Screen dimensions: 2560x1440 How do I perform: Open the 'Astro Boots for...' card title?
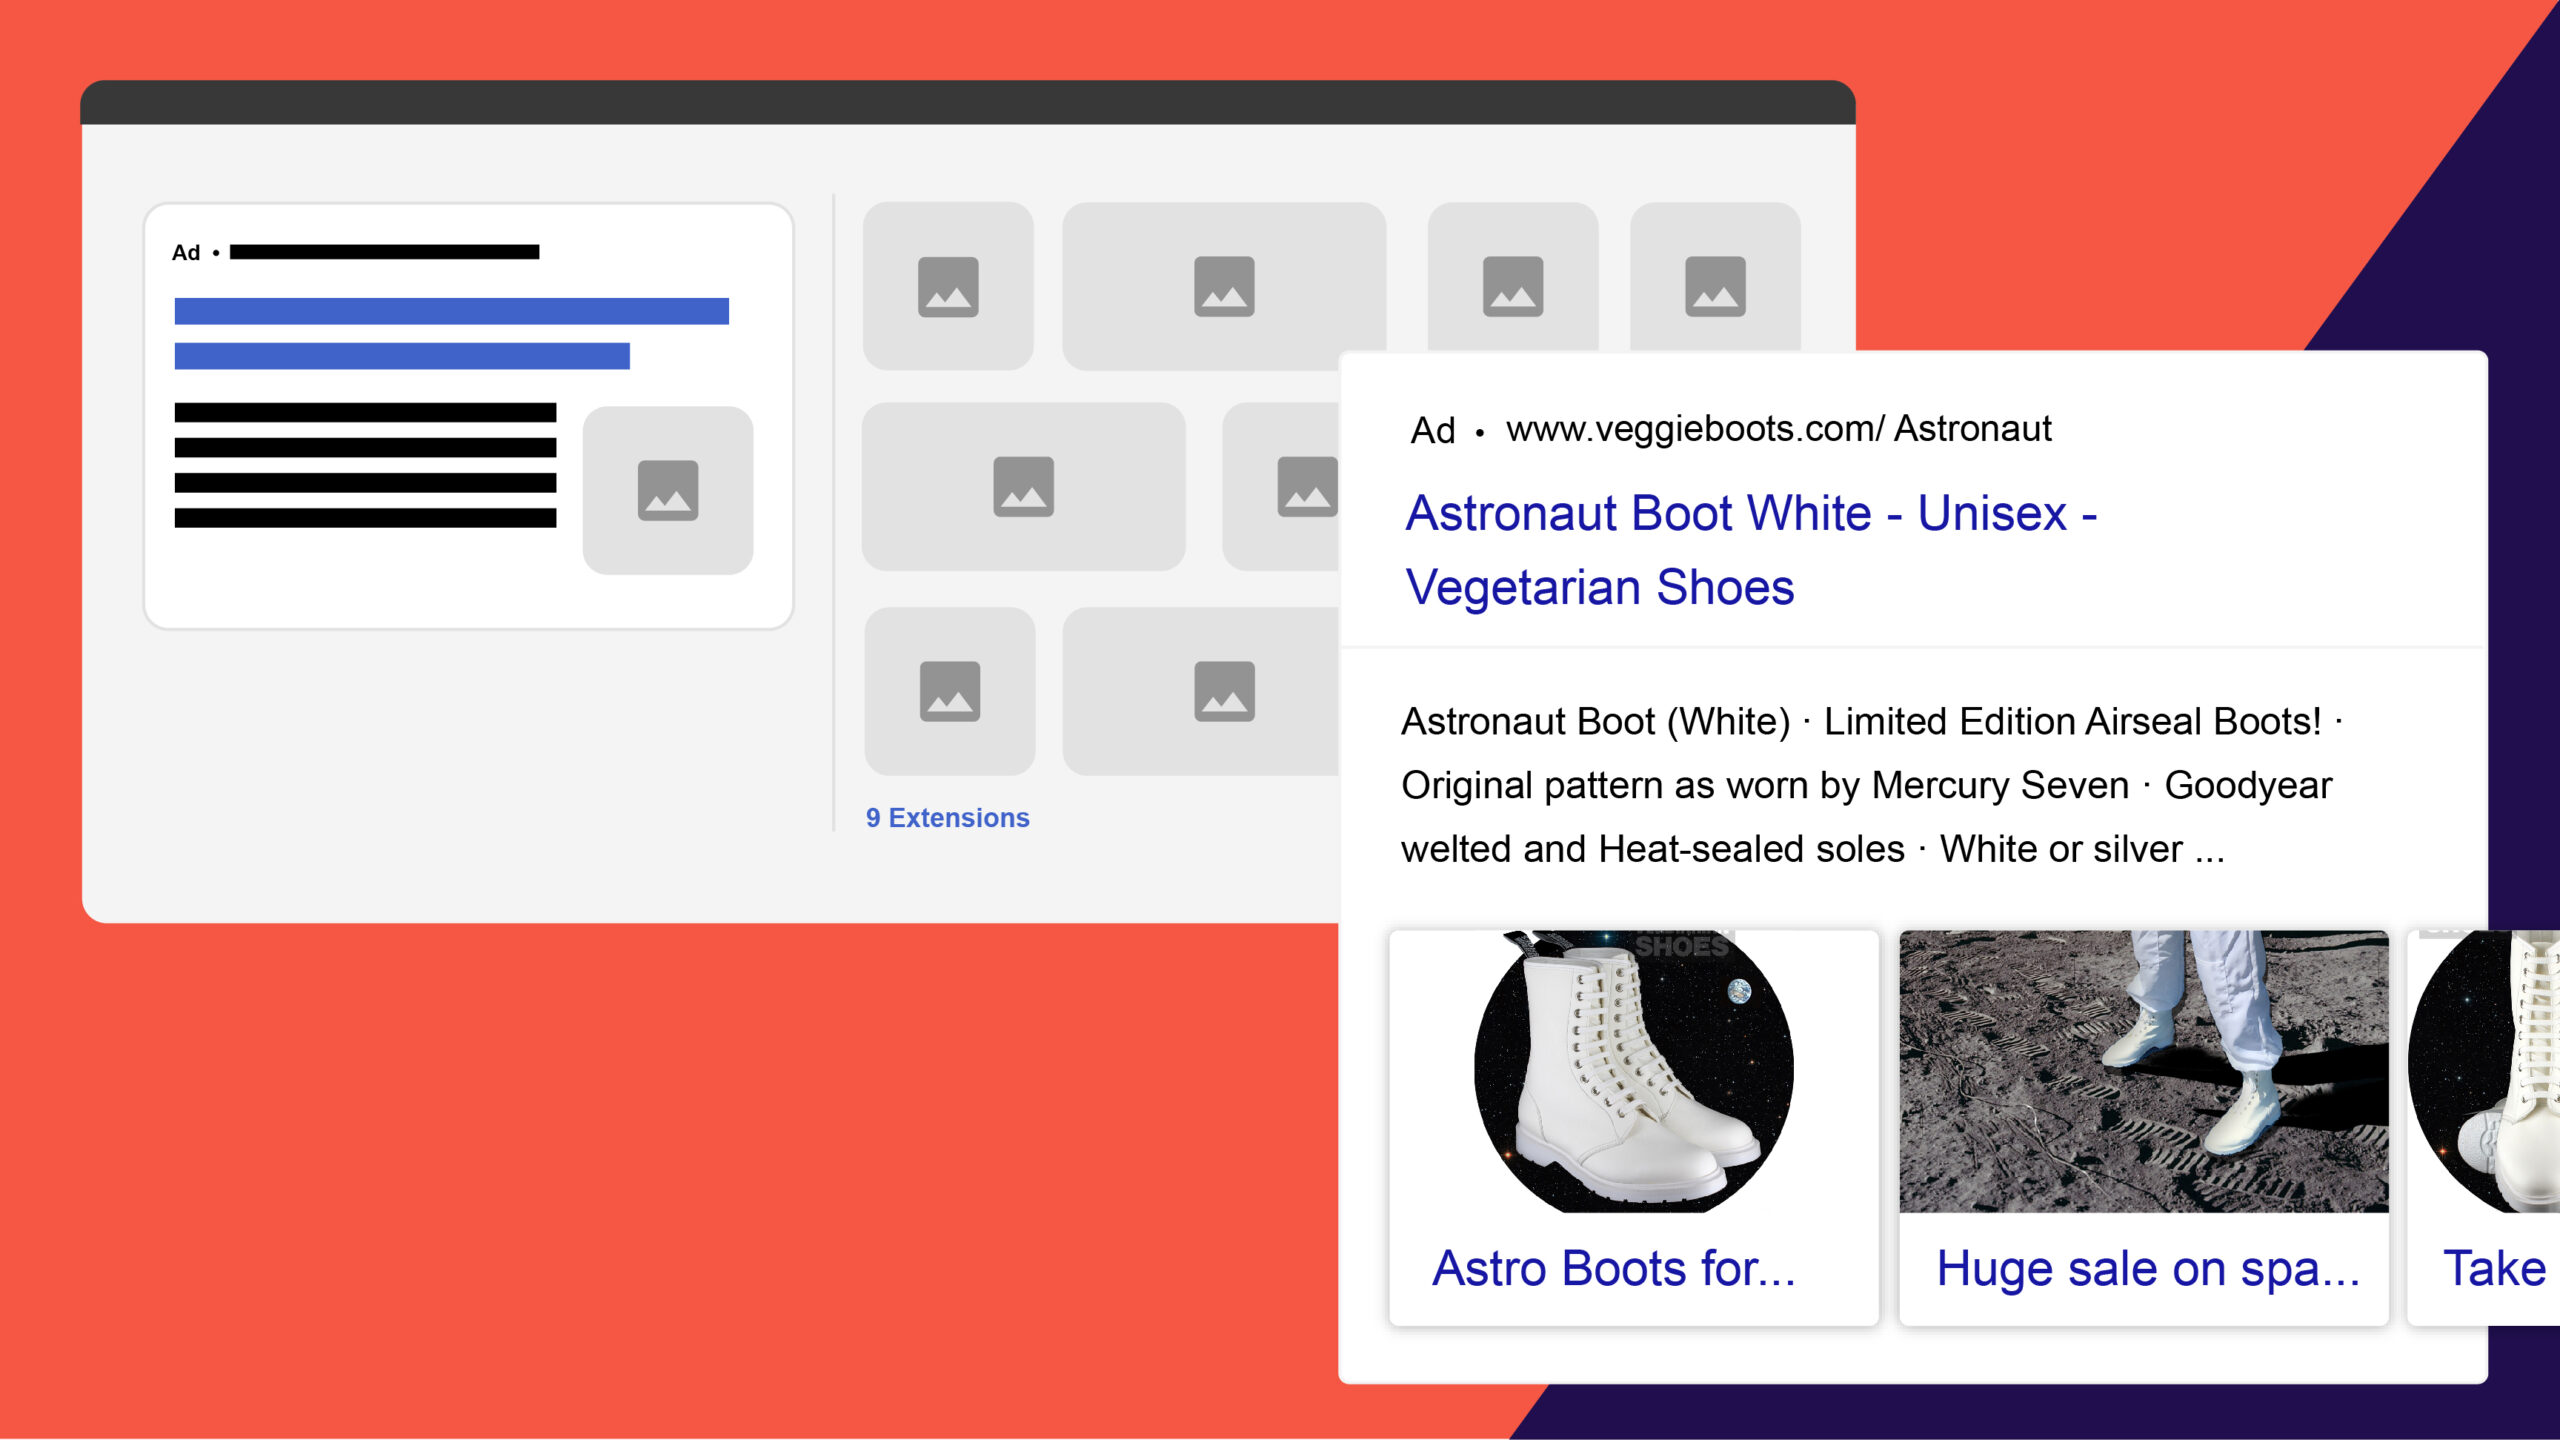coord(1614,1268)
